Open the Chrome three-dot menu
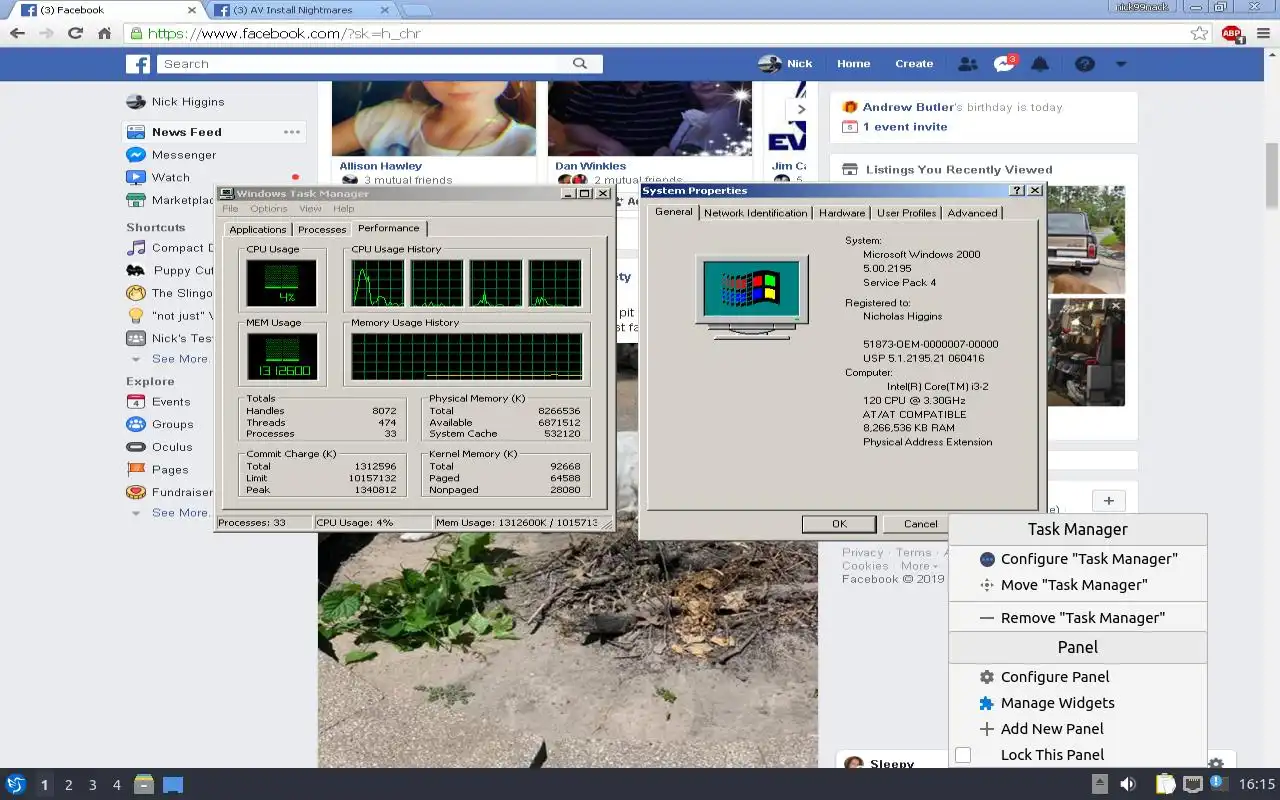1280x800 pixels. click(1264, 33)
